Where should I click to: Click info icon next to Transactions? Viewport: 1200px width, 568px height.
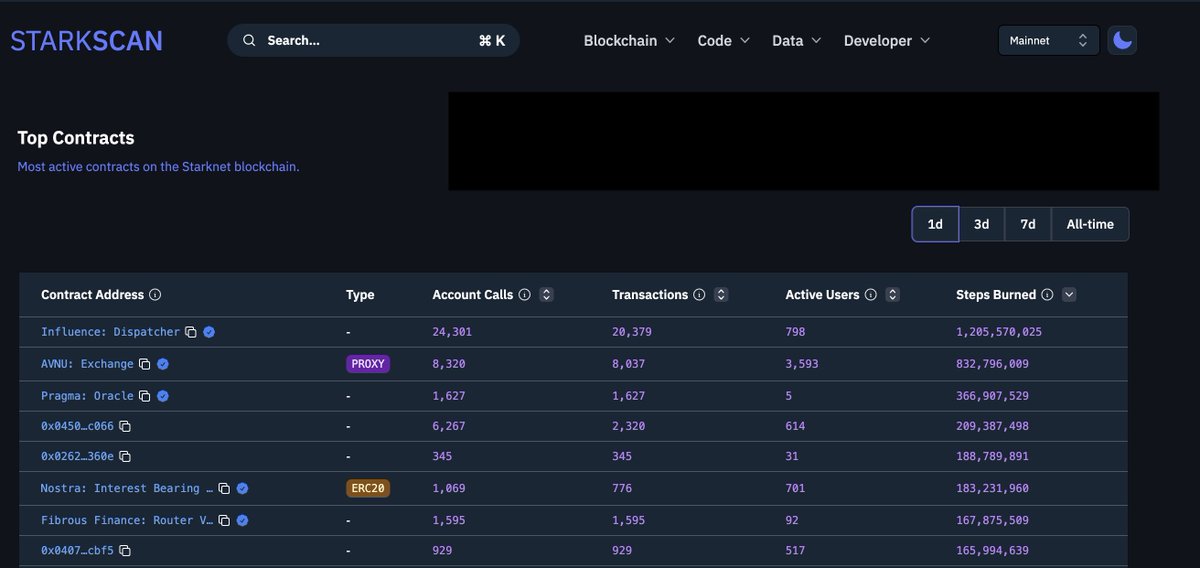[699, 295]
